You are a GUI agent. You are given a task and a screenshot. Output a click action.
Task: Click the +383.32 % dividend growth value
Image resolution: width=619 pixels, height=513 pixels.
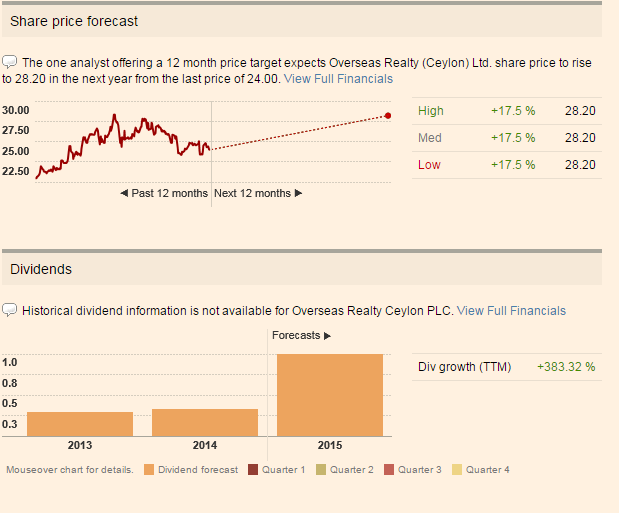[x=566, y=367]
